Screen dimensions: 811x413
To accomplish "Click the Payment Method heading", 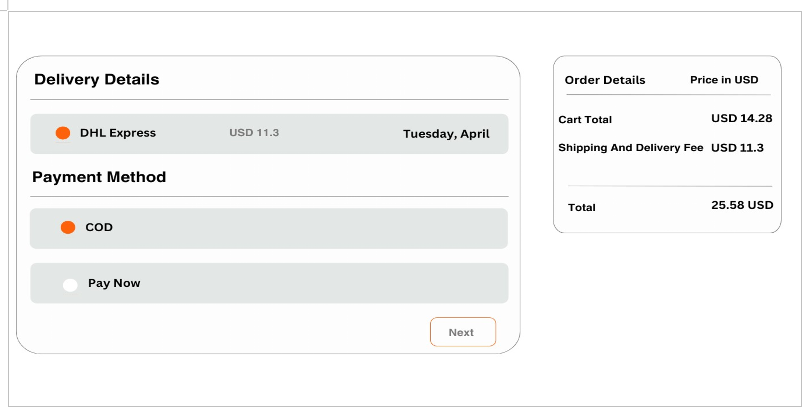I will pyautogui.click(x=99, y=177).
